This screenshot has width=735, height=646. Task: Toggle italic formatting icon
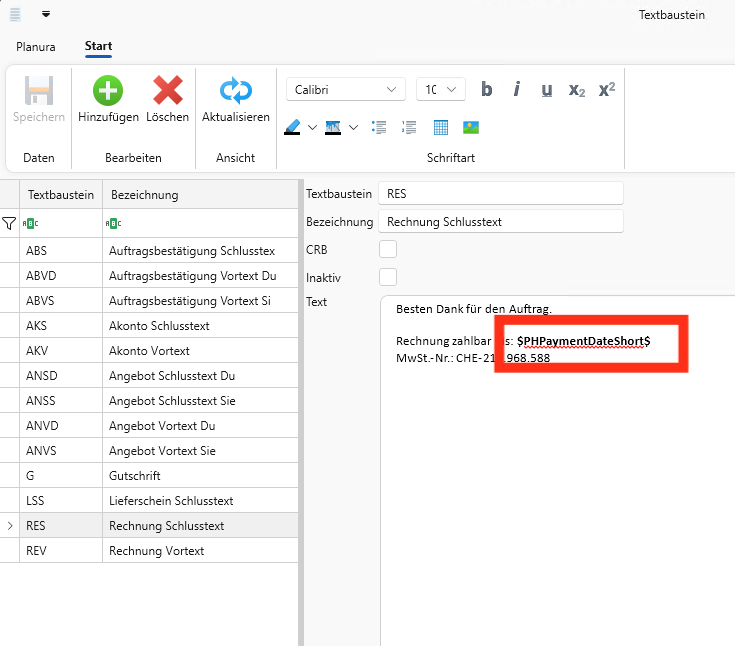pos(517,89)
